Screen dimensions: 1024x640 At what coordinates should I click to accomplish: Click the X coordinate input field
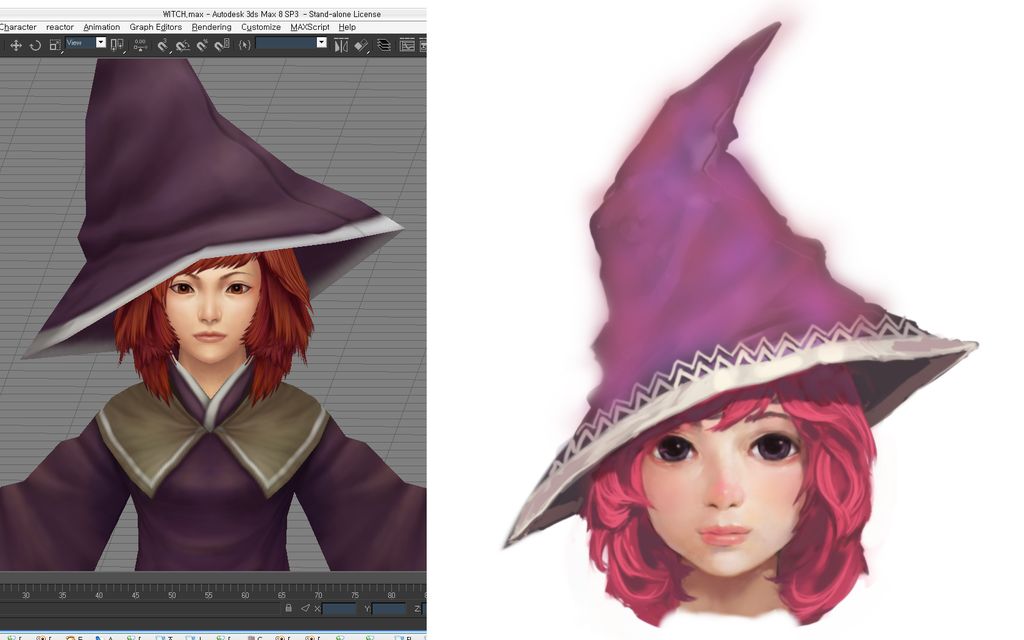(x=340, y=609)
